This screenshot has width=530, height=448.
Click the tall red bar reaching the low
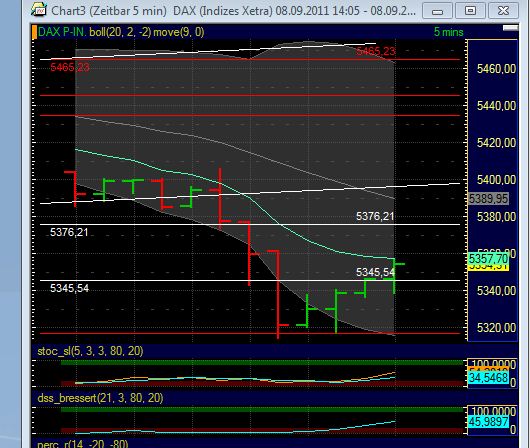click(x=278, y=294)
